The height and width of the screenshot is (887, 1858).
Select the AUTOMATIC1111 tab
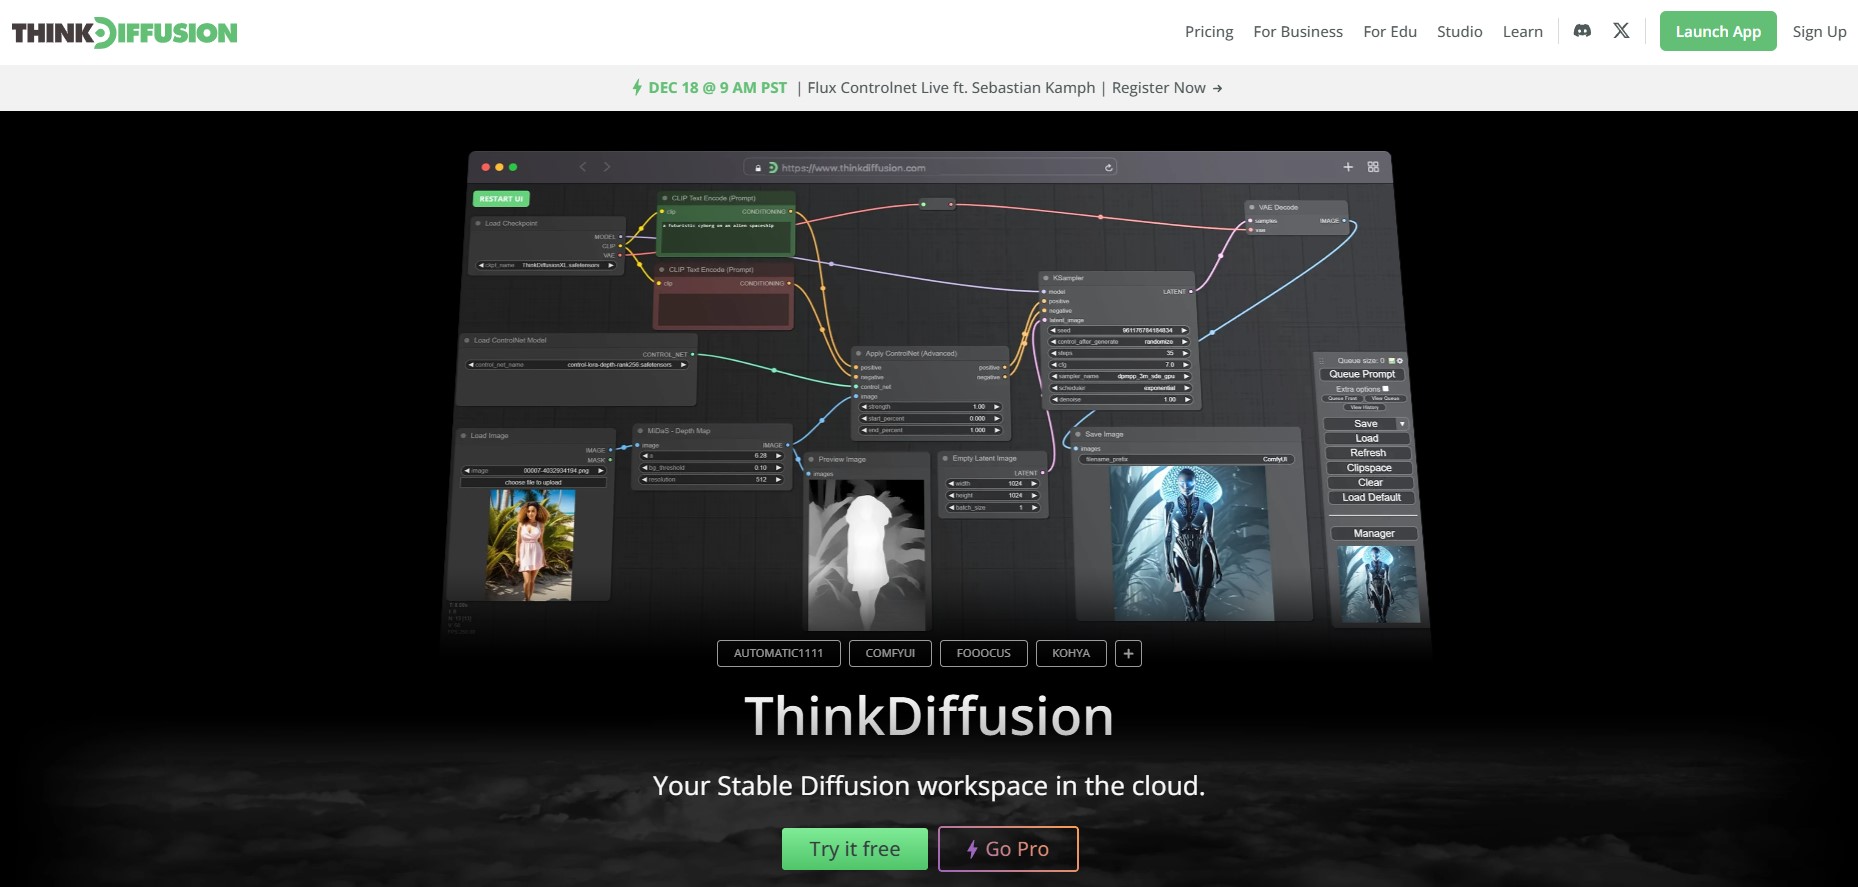779,653
